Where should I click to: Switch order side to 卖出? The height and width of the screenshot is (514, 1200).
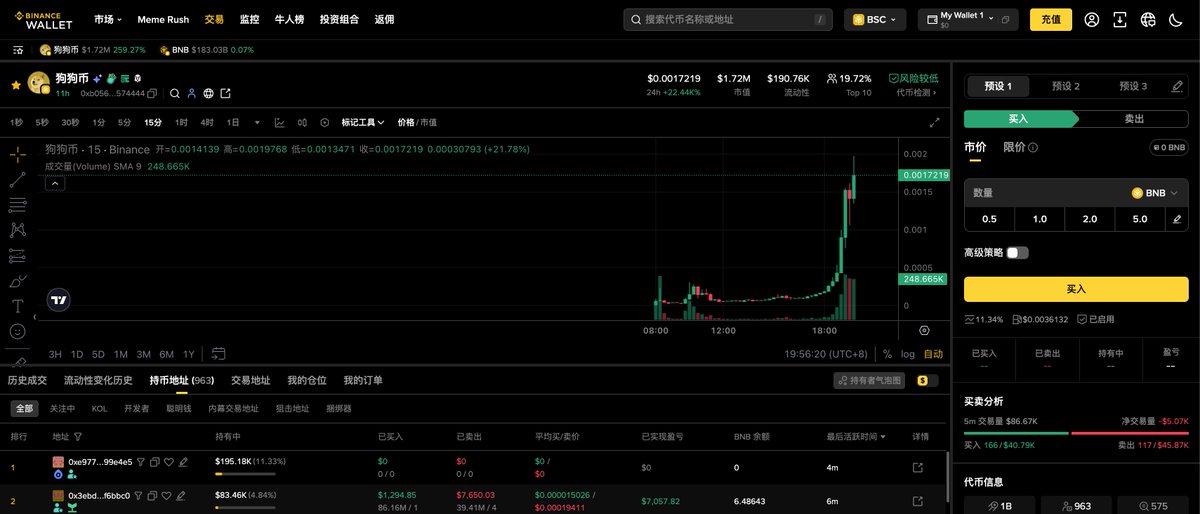[x=1134, y=119]
